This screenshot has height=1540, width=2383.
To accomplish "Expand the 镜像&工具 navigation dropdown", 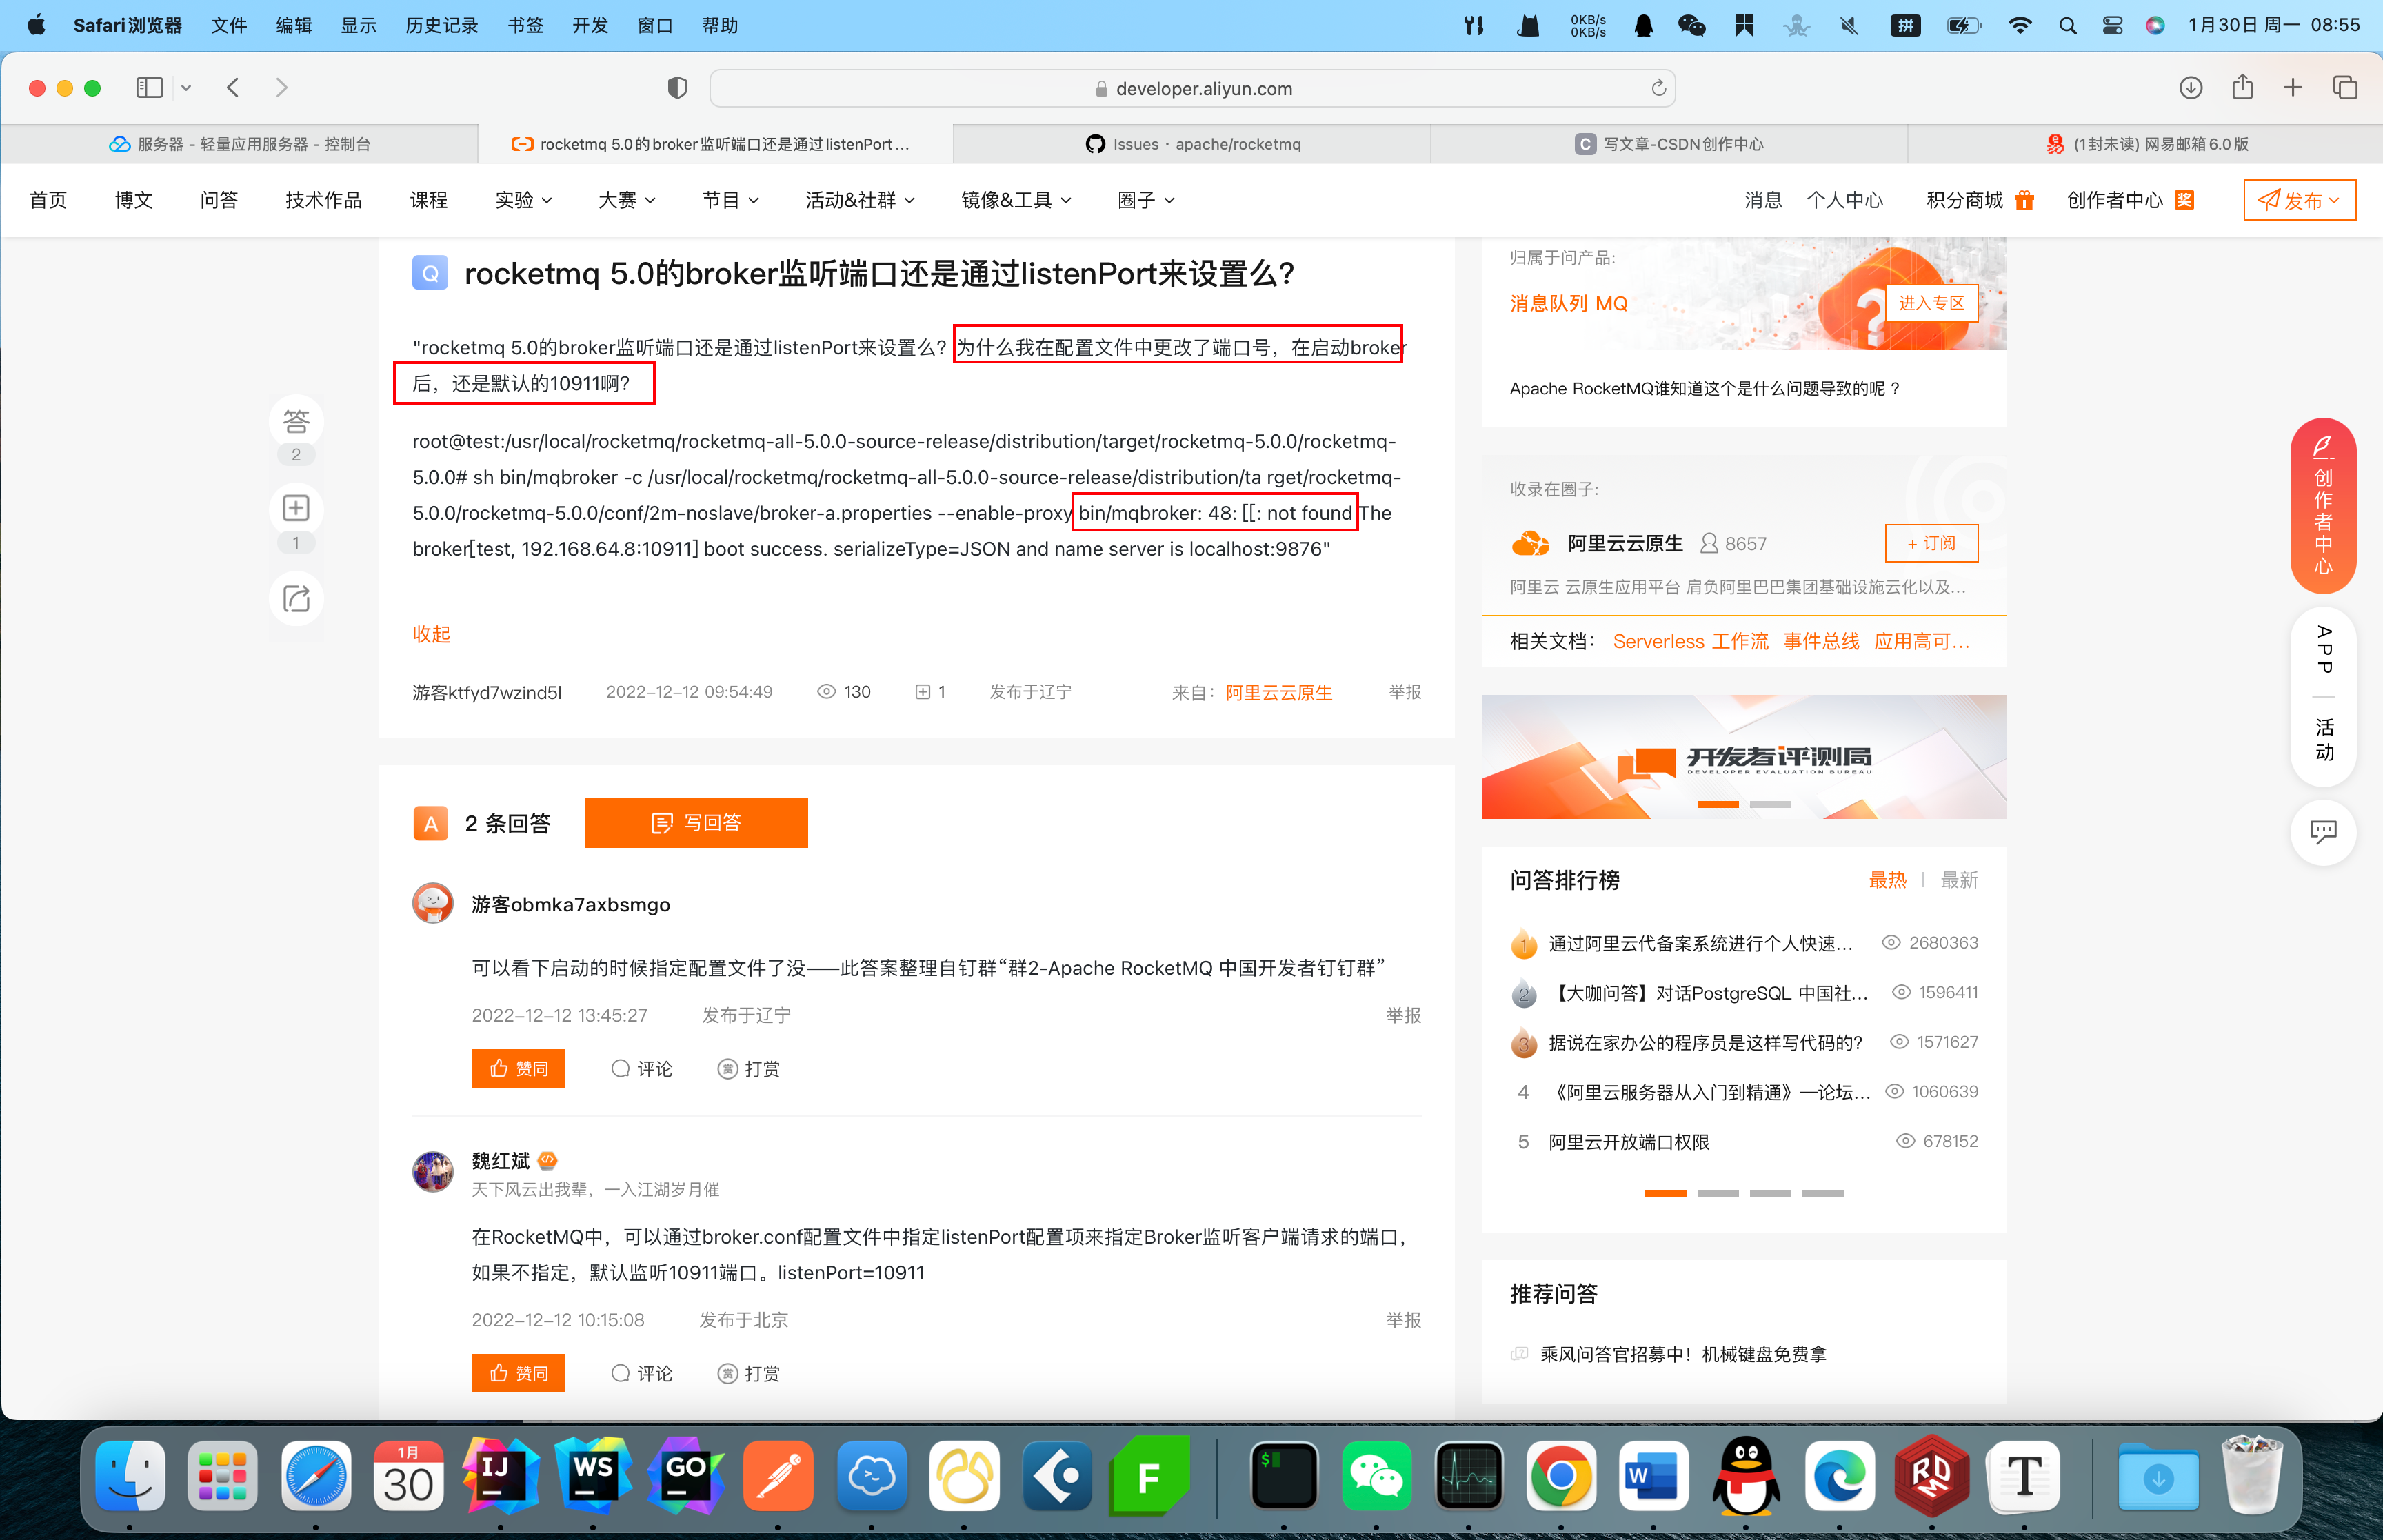I will 1016,200.
